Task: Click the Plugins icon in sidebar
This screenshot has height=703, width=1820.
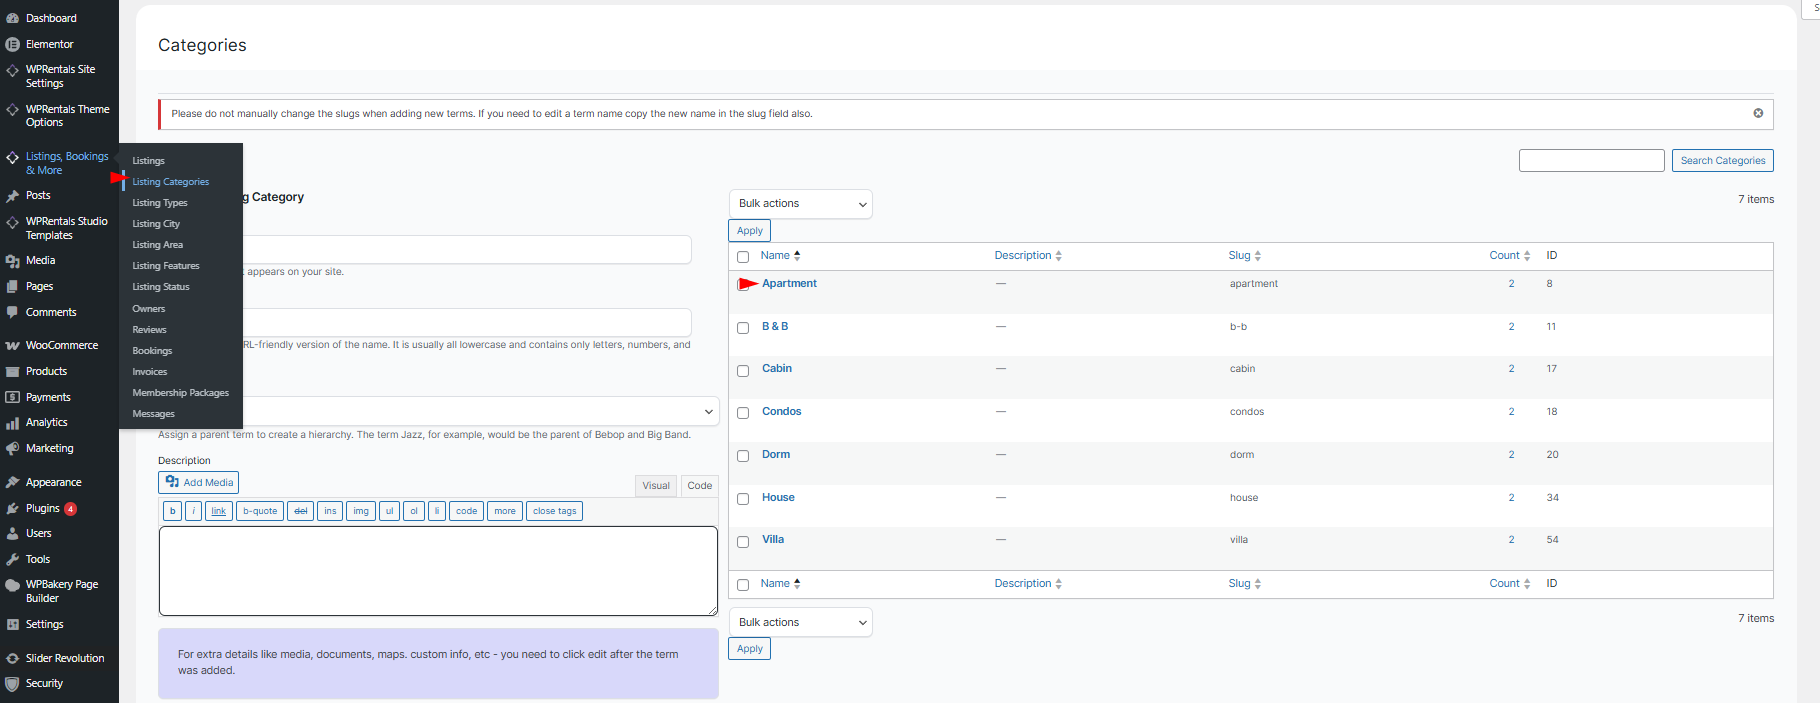Action: click(x=12, y=509)
